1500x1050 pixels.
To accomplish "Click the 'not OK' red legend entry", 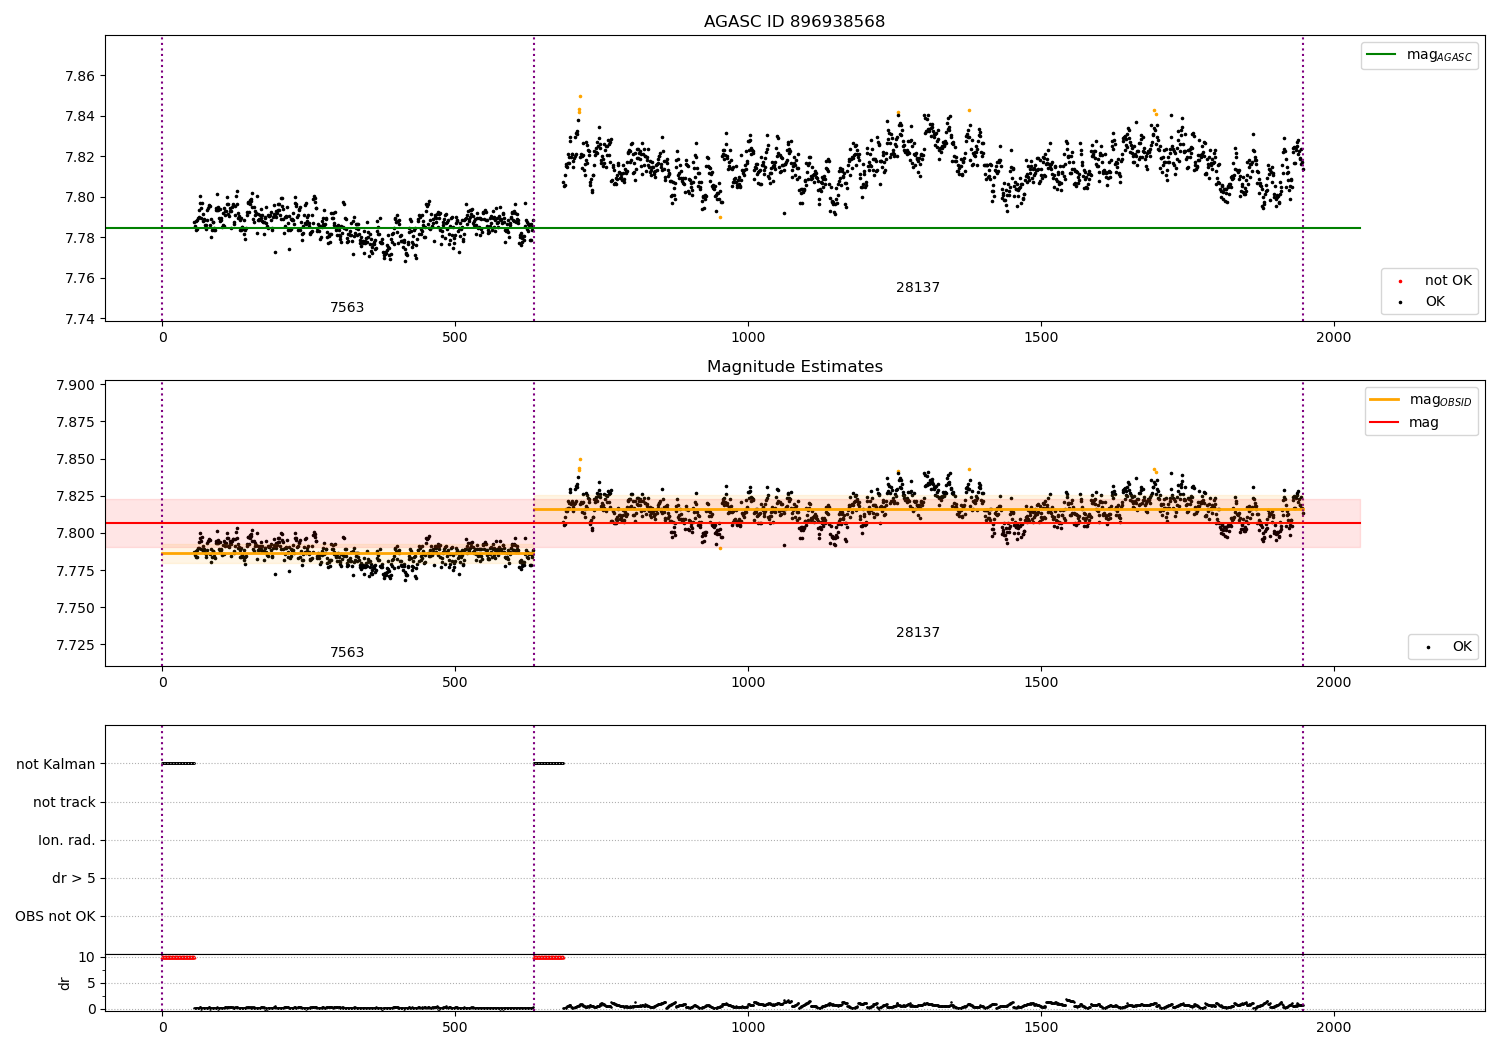I will [x=1435, y=281].
